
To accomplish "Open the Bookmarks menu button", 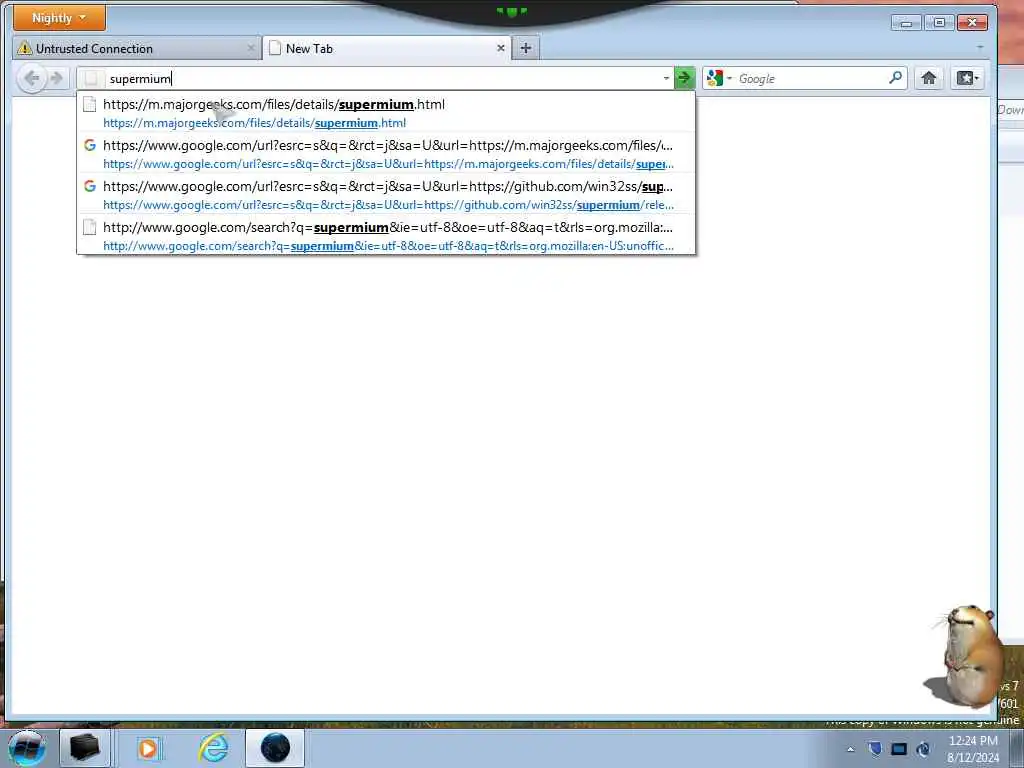I will click(967, 78).
